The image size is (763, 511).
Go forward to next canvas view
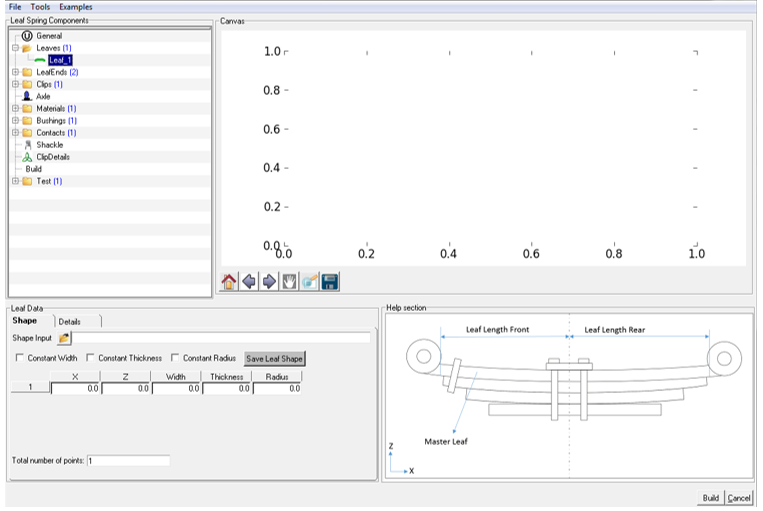[268, 282]
